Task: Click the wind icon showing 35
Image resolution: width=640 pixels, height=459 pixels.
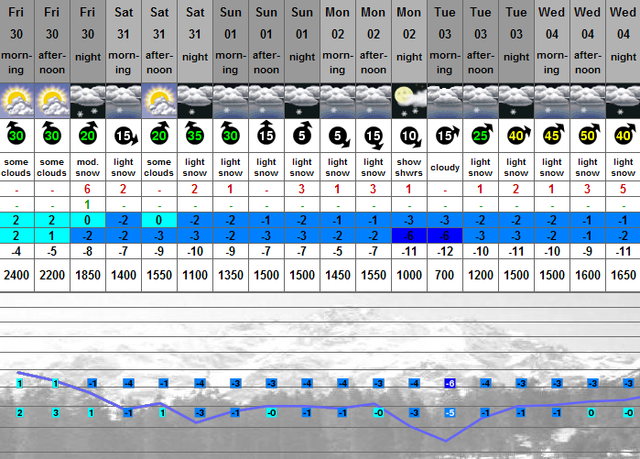Action: tap(194, 133)
